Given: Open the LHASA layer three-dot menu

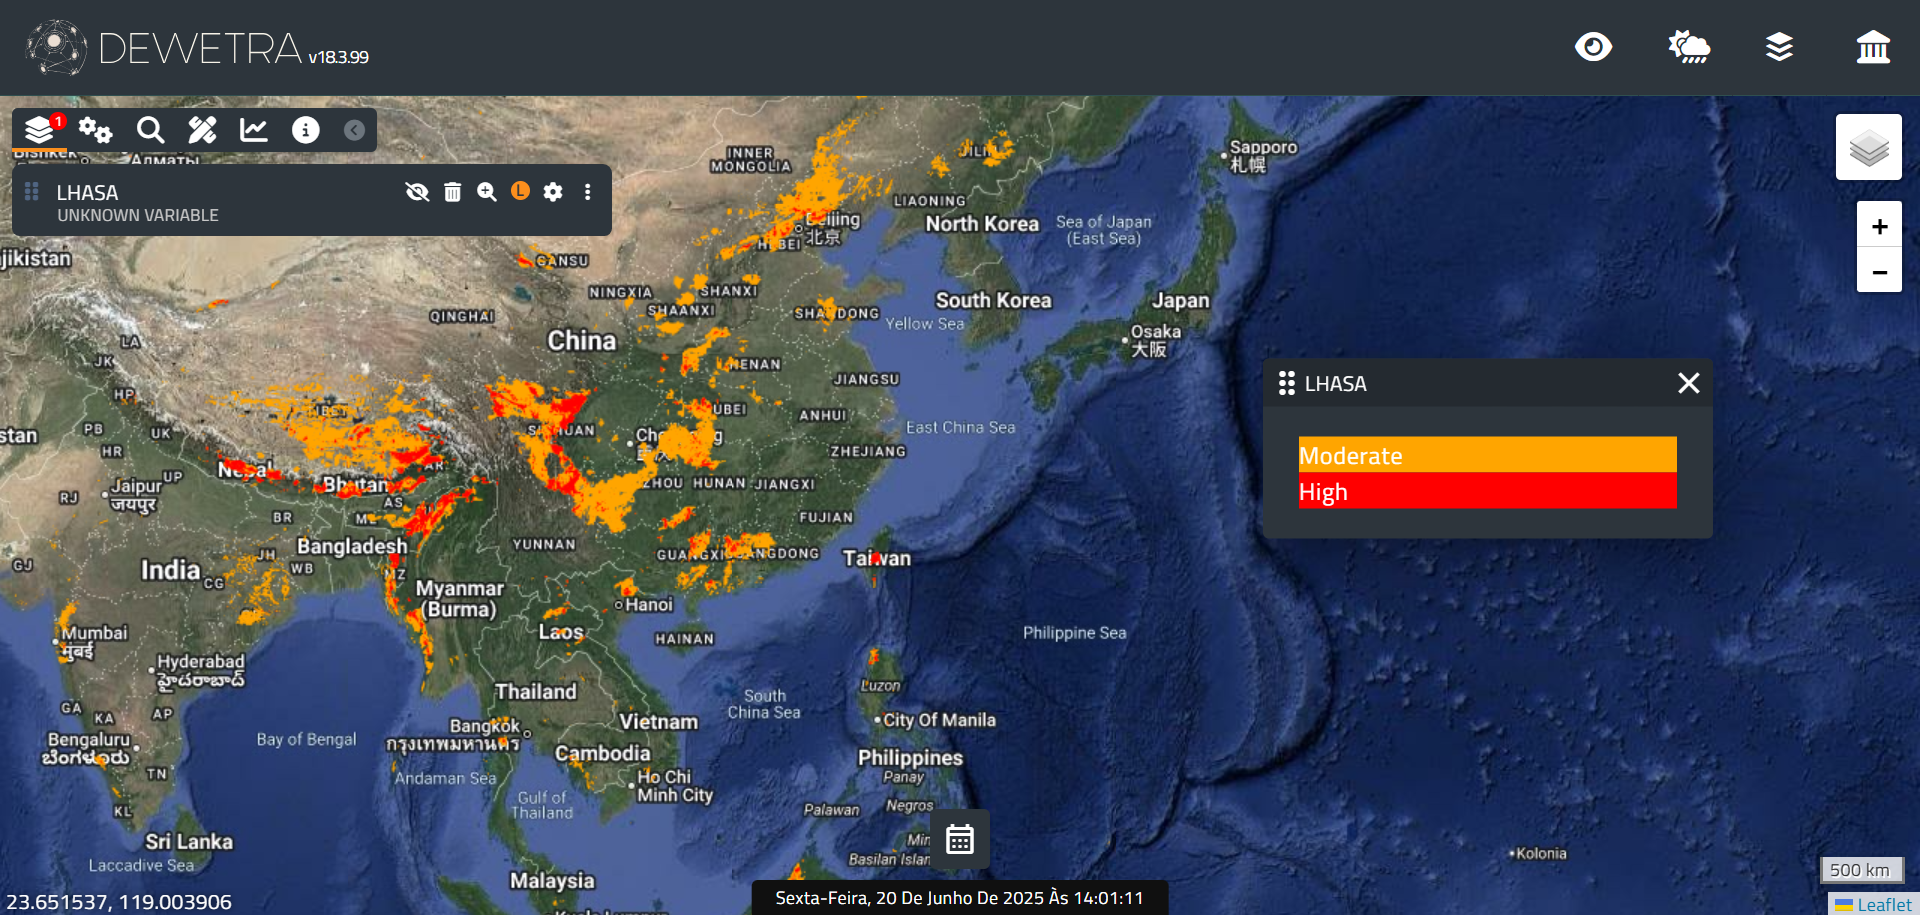Looking at the screenshot, I should 588,192.
